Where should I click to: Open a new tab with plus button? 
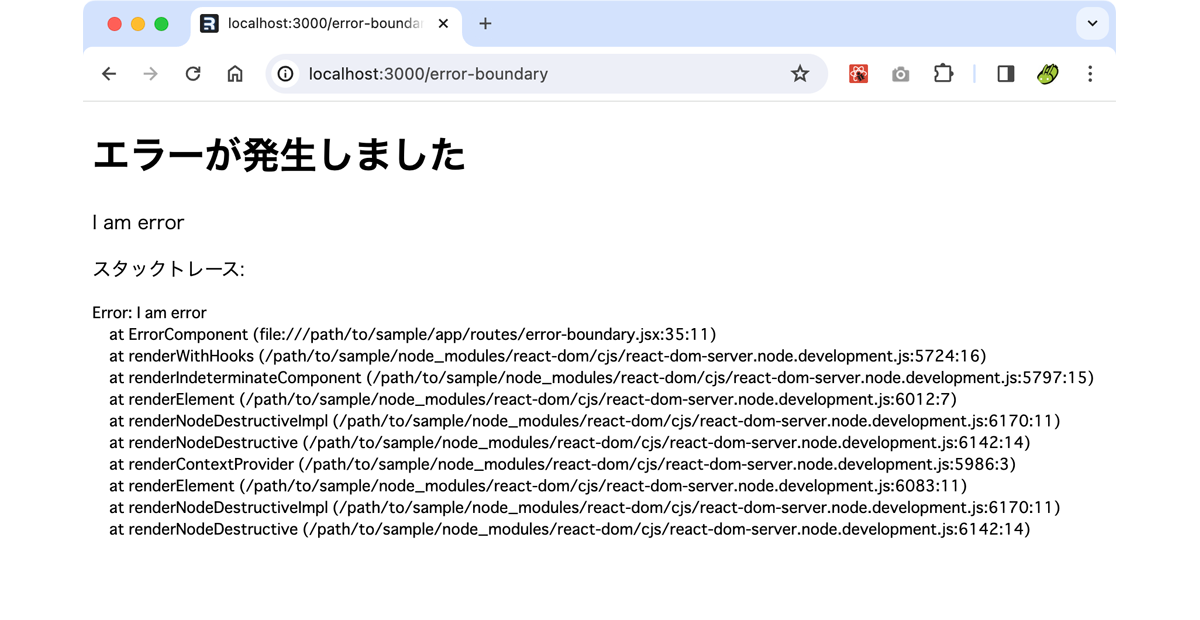(485, 23)
